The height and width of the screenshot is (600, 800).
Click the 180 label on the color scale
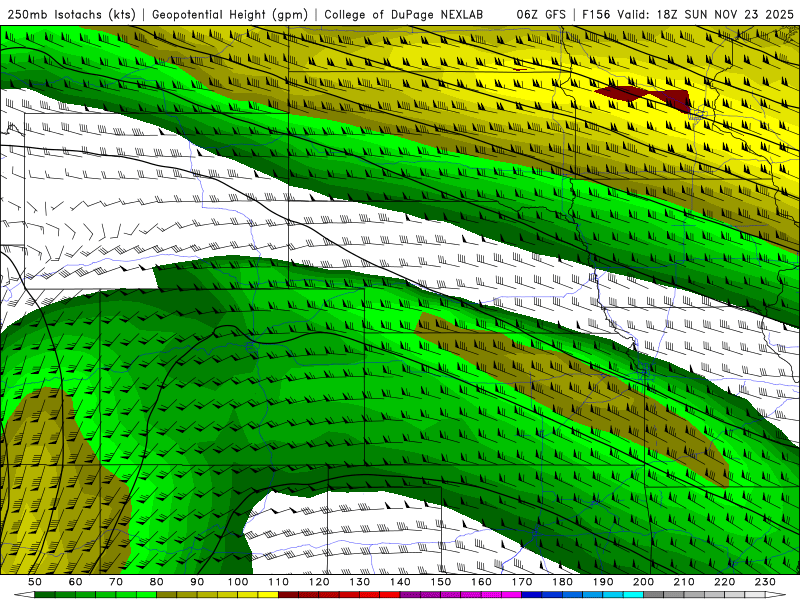tap(562, 582)
